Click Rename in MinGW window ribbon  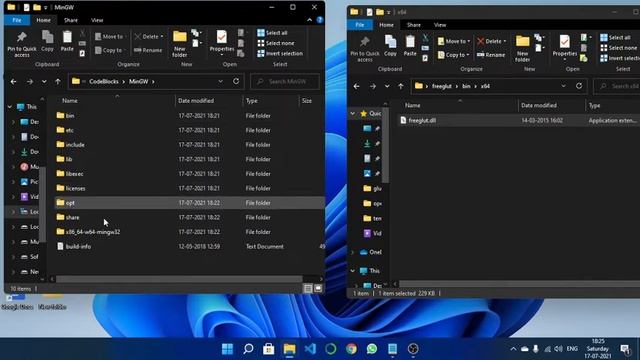click(148, 50)
